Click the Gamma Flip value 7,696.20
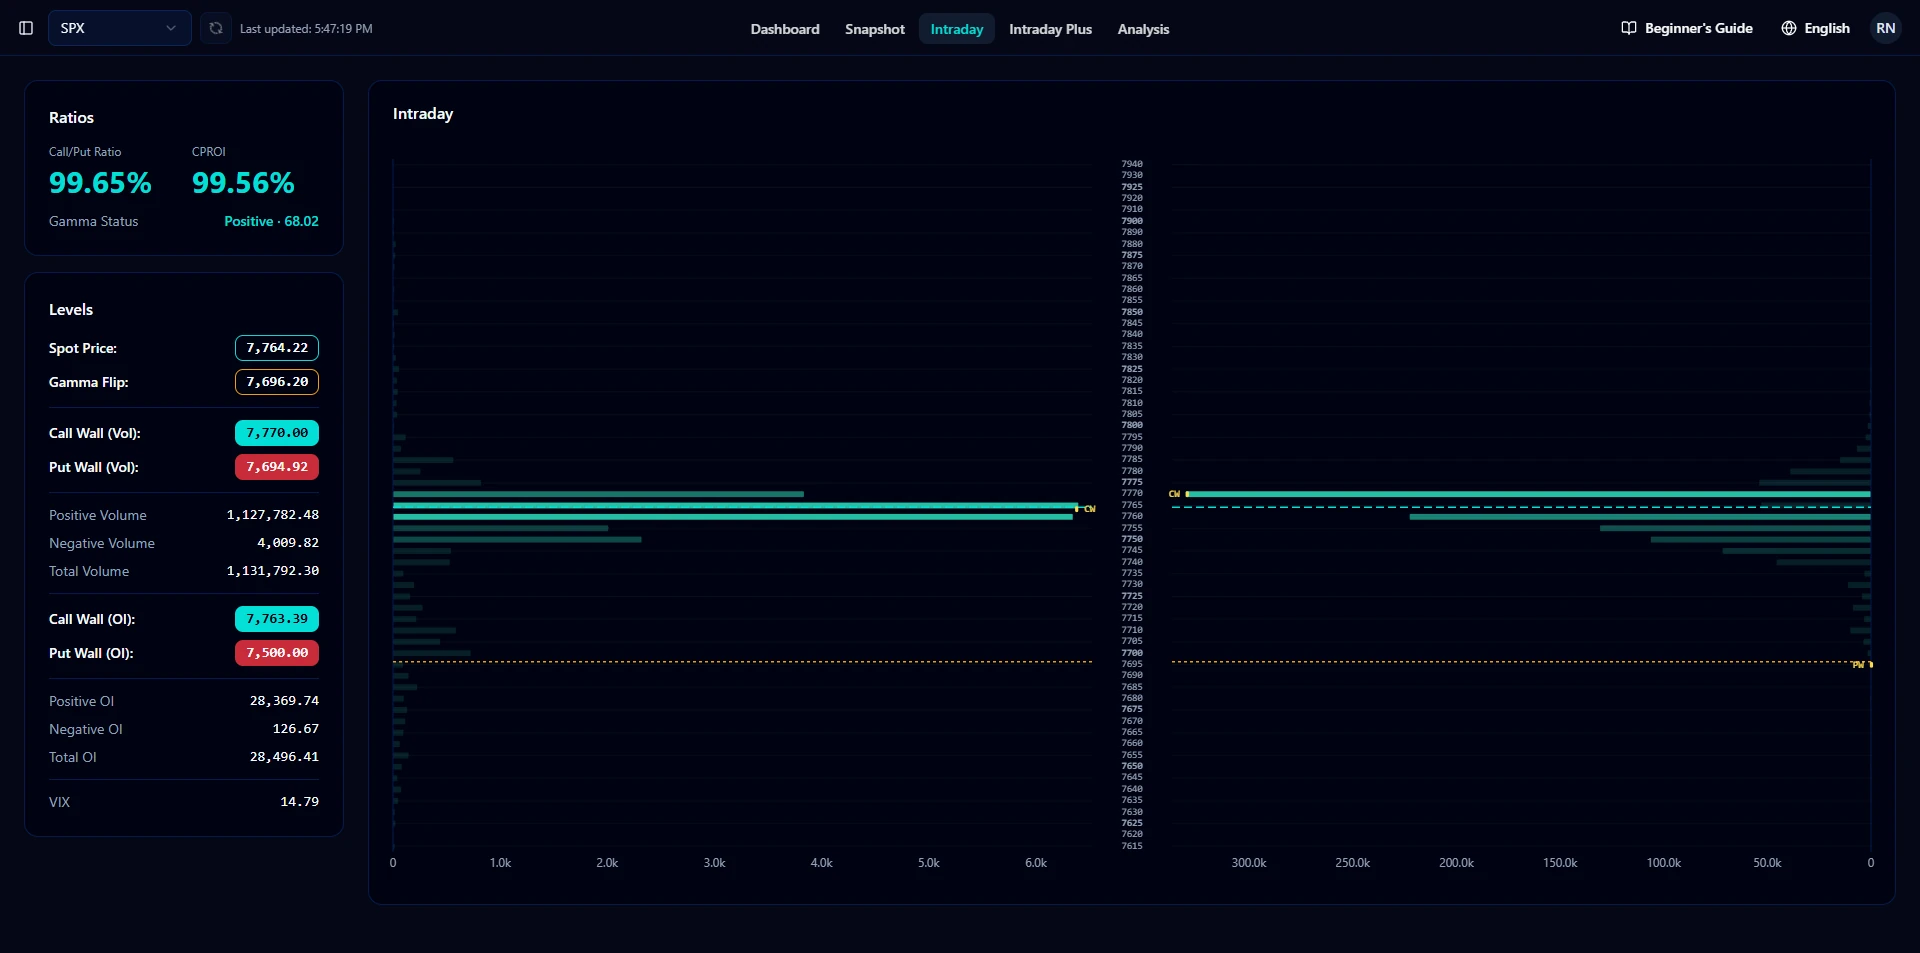The width and height of the screenshot is (1920, 953). pos(277,382)
